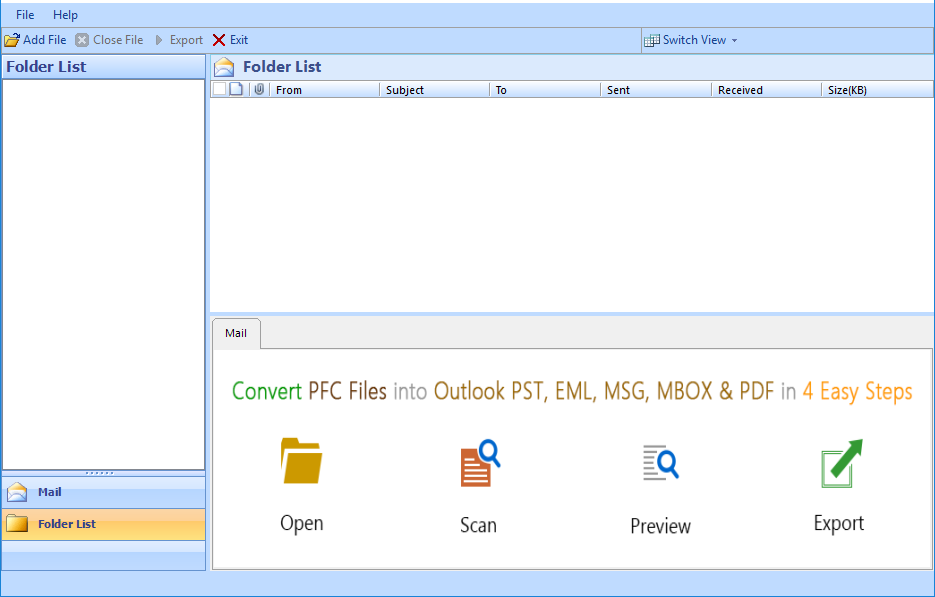Sort by the Sent column header
The width and height of the screenshot is (935, 597).
(655, 90)
